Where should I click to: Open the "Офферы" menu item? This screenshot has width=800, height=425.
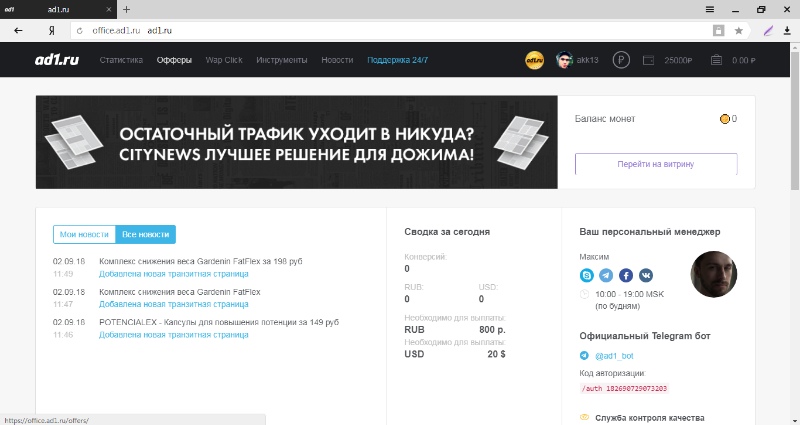(174, 60)
